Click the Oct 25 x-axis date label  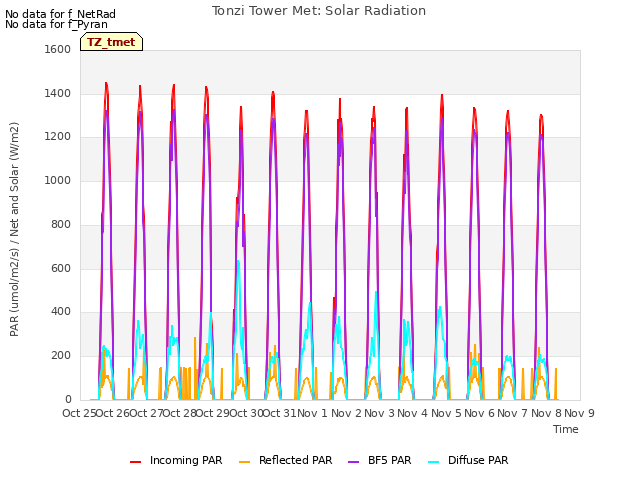pyautogui.click(x=79, y=413)
